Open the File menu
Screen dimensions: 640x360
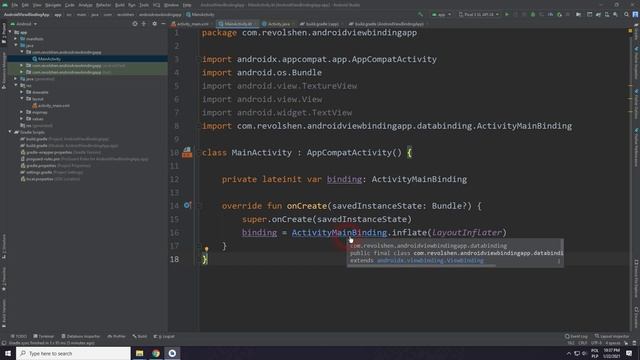click(15, 5)
